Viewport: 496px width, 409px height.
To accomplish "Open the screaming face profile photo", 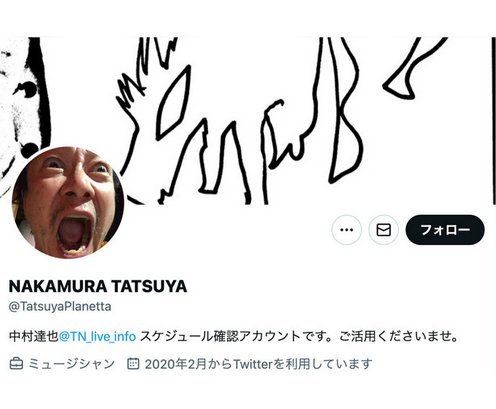I will [x=68, y=203].
